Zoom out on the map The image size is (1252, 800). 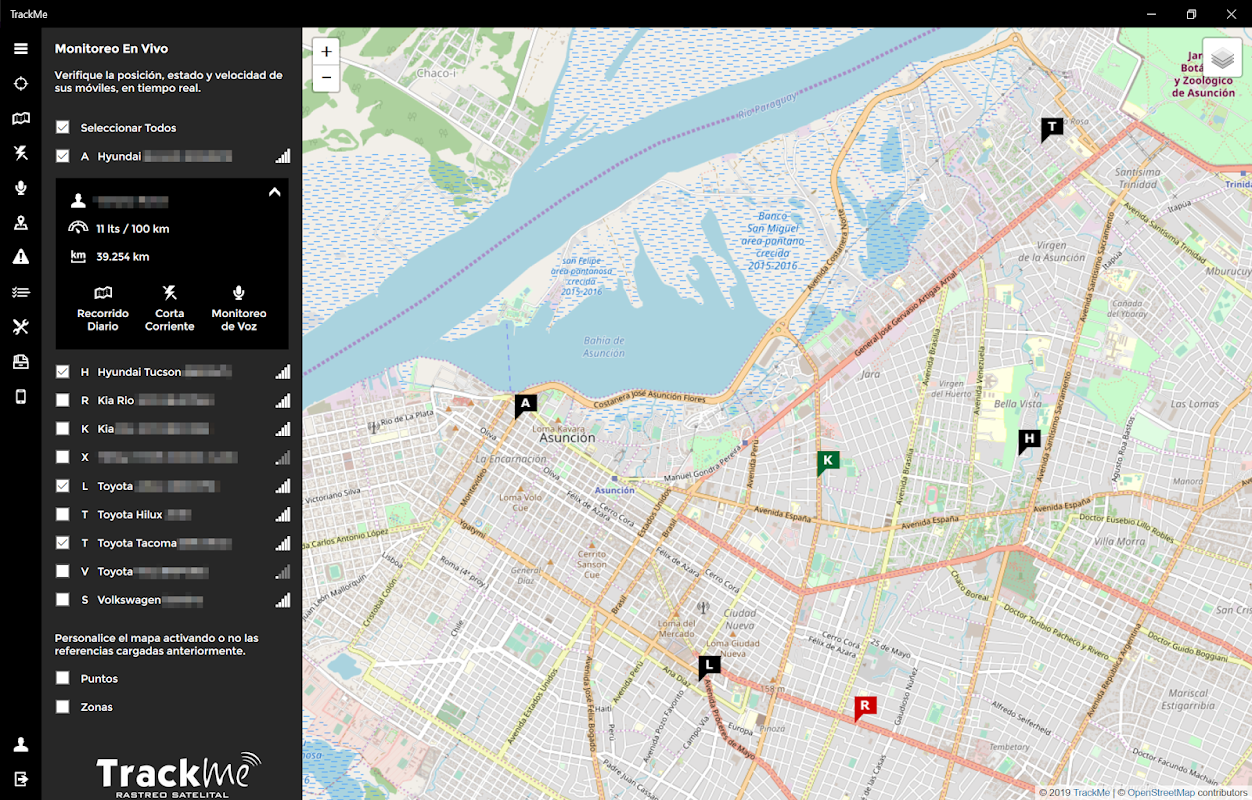click(326, 78)
